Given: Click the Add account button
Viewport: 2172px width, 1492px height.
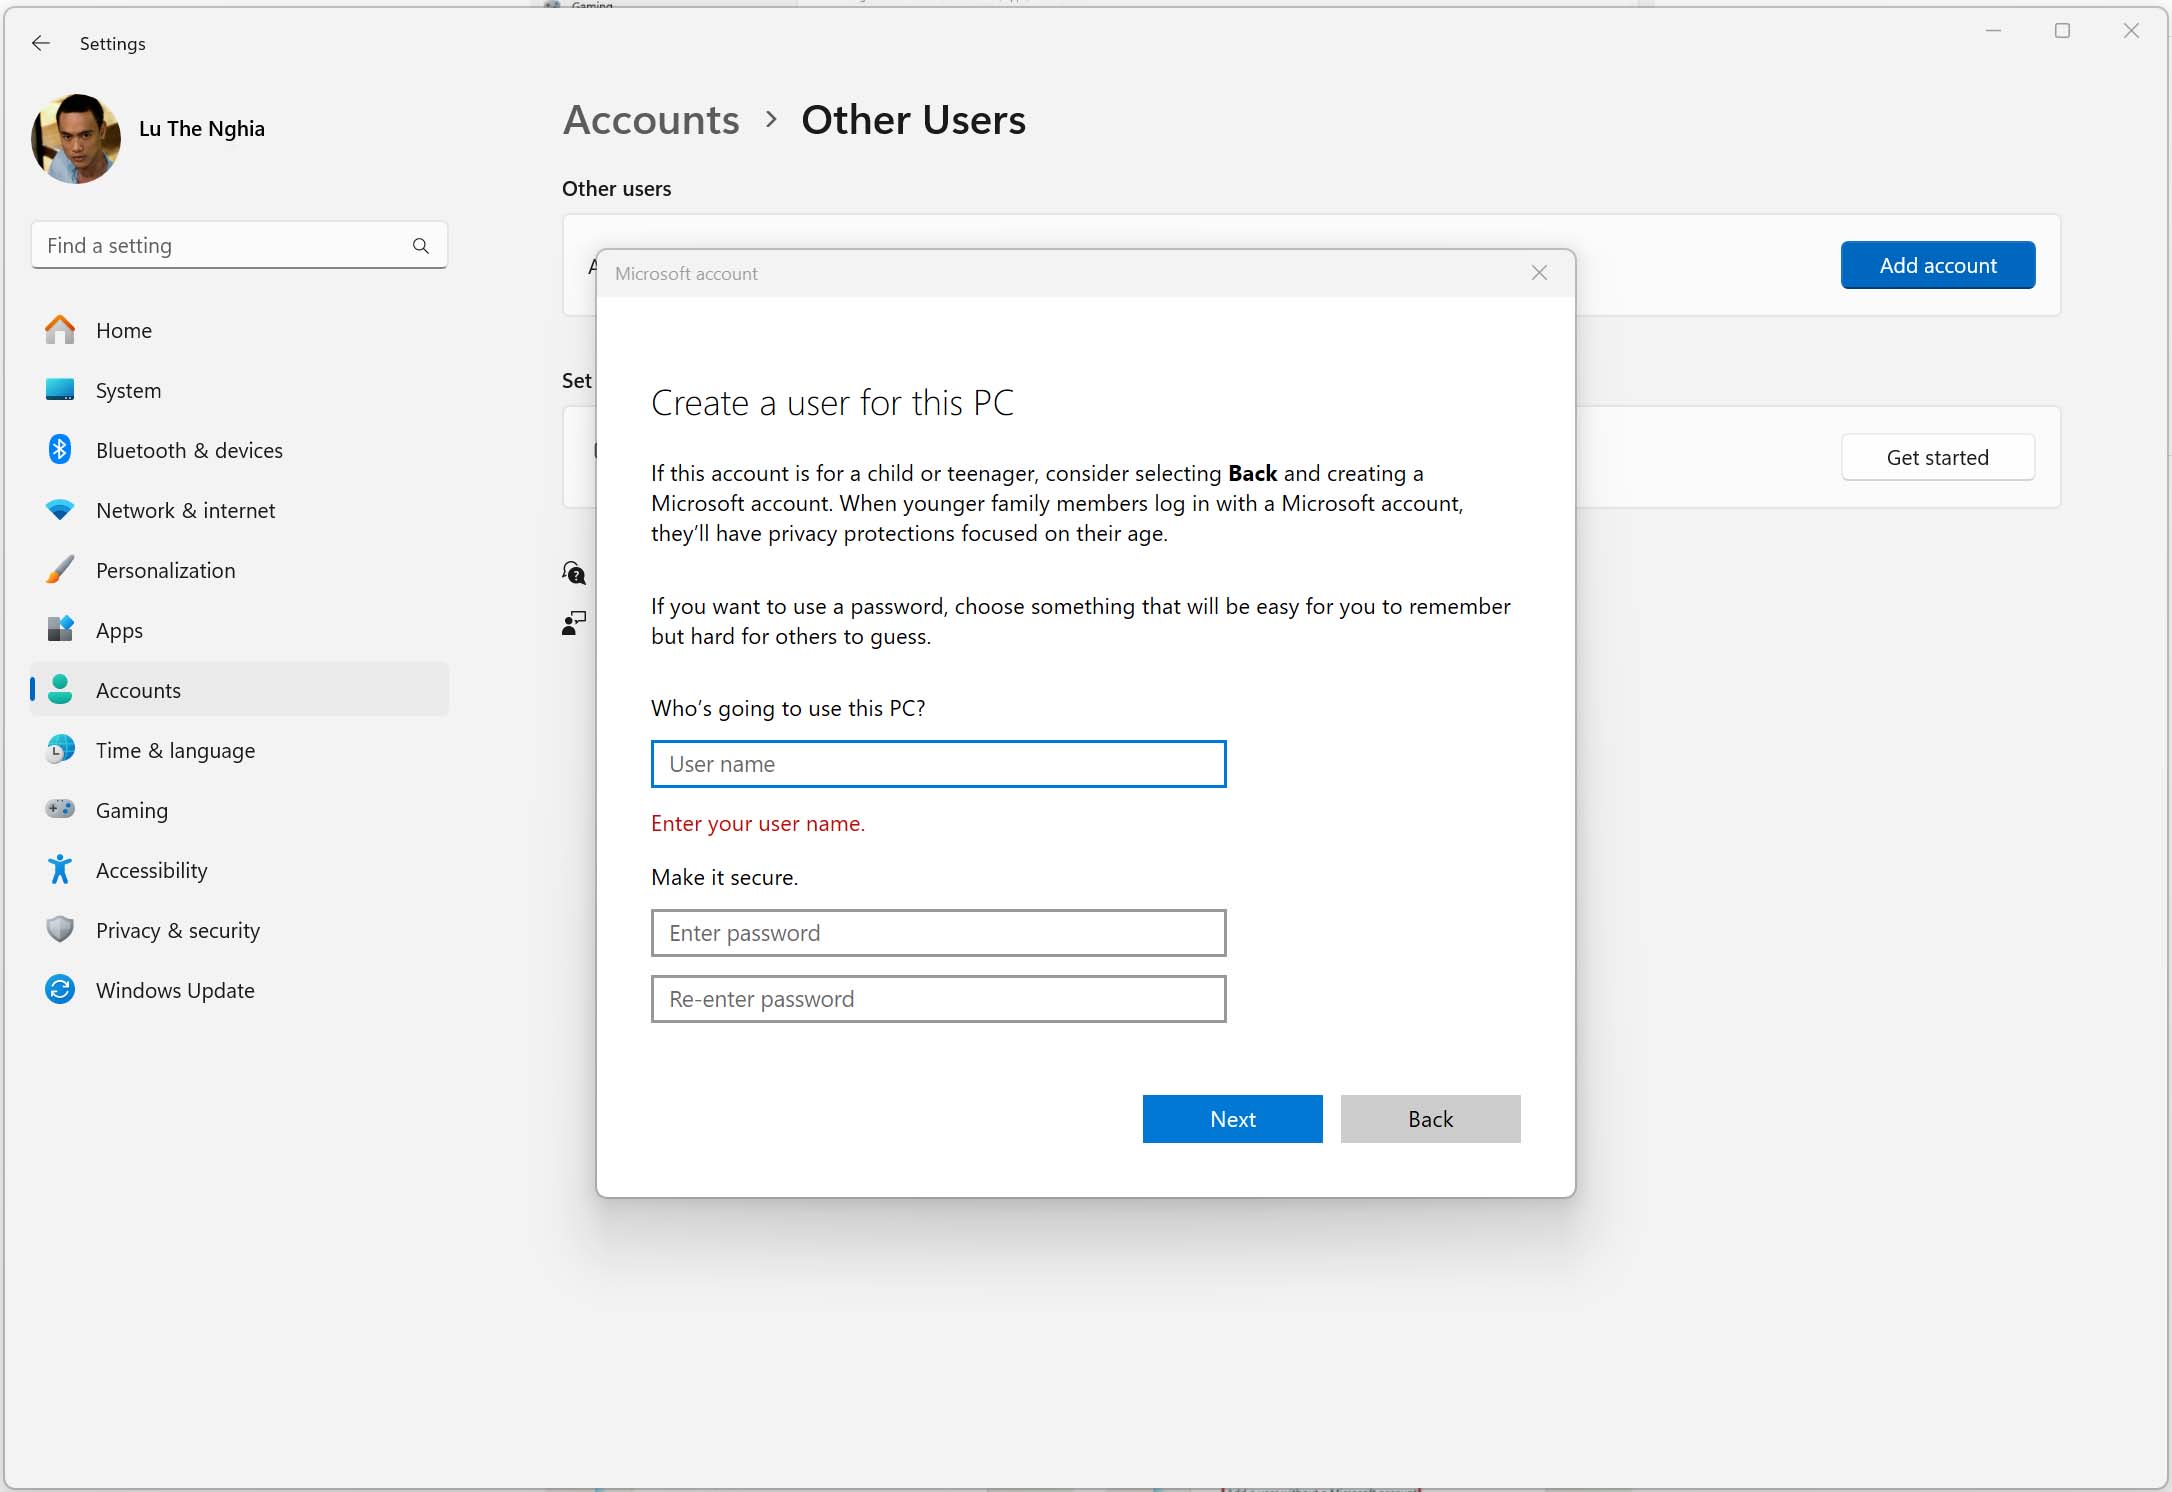Looking at the screenshot, I should (x=1937, y=265).
